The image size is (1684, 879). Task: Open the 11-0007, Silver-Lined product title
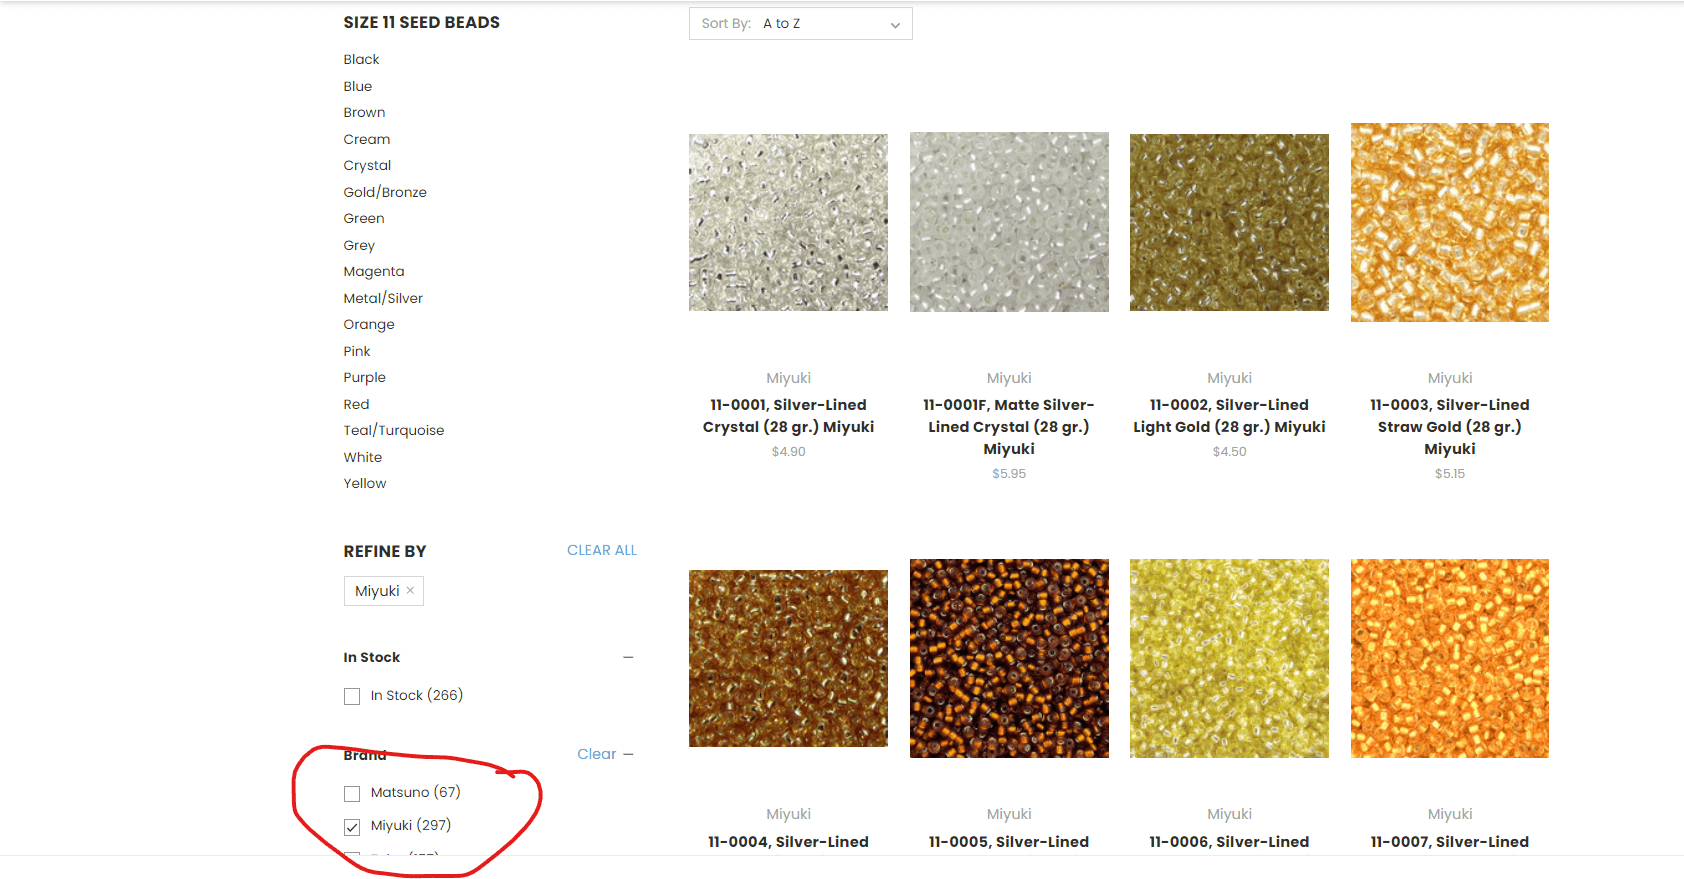(1450, 842)
